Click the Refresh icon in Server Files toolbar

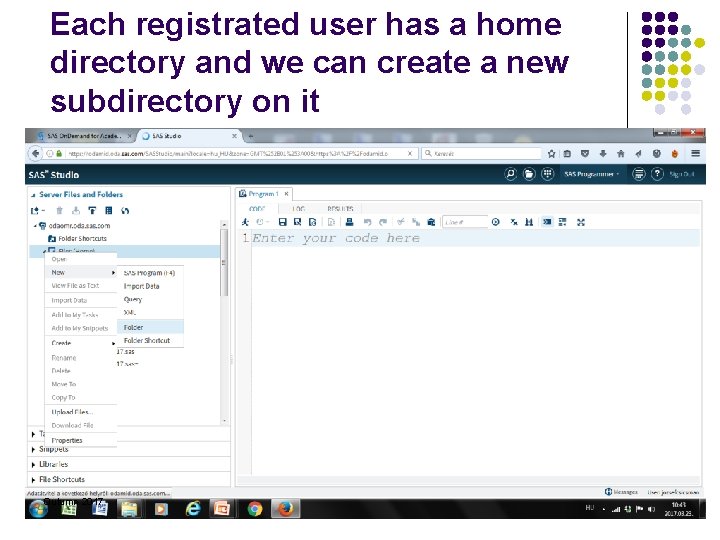tap(125, 211)
